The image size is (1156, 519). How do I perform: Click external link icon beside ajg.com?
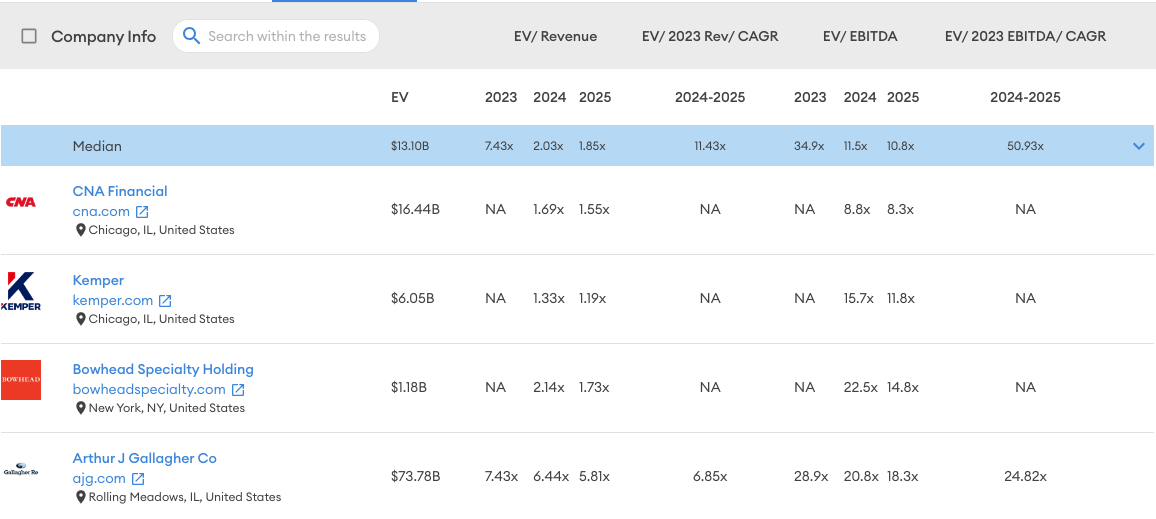click(138, 478)
